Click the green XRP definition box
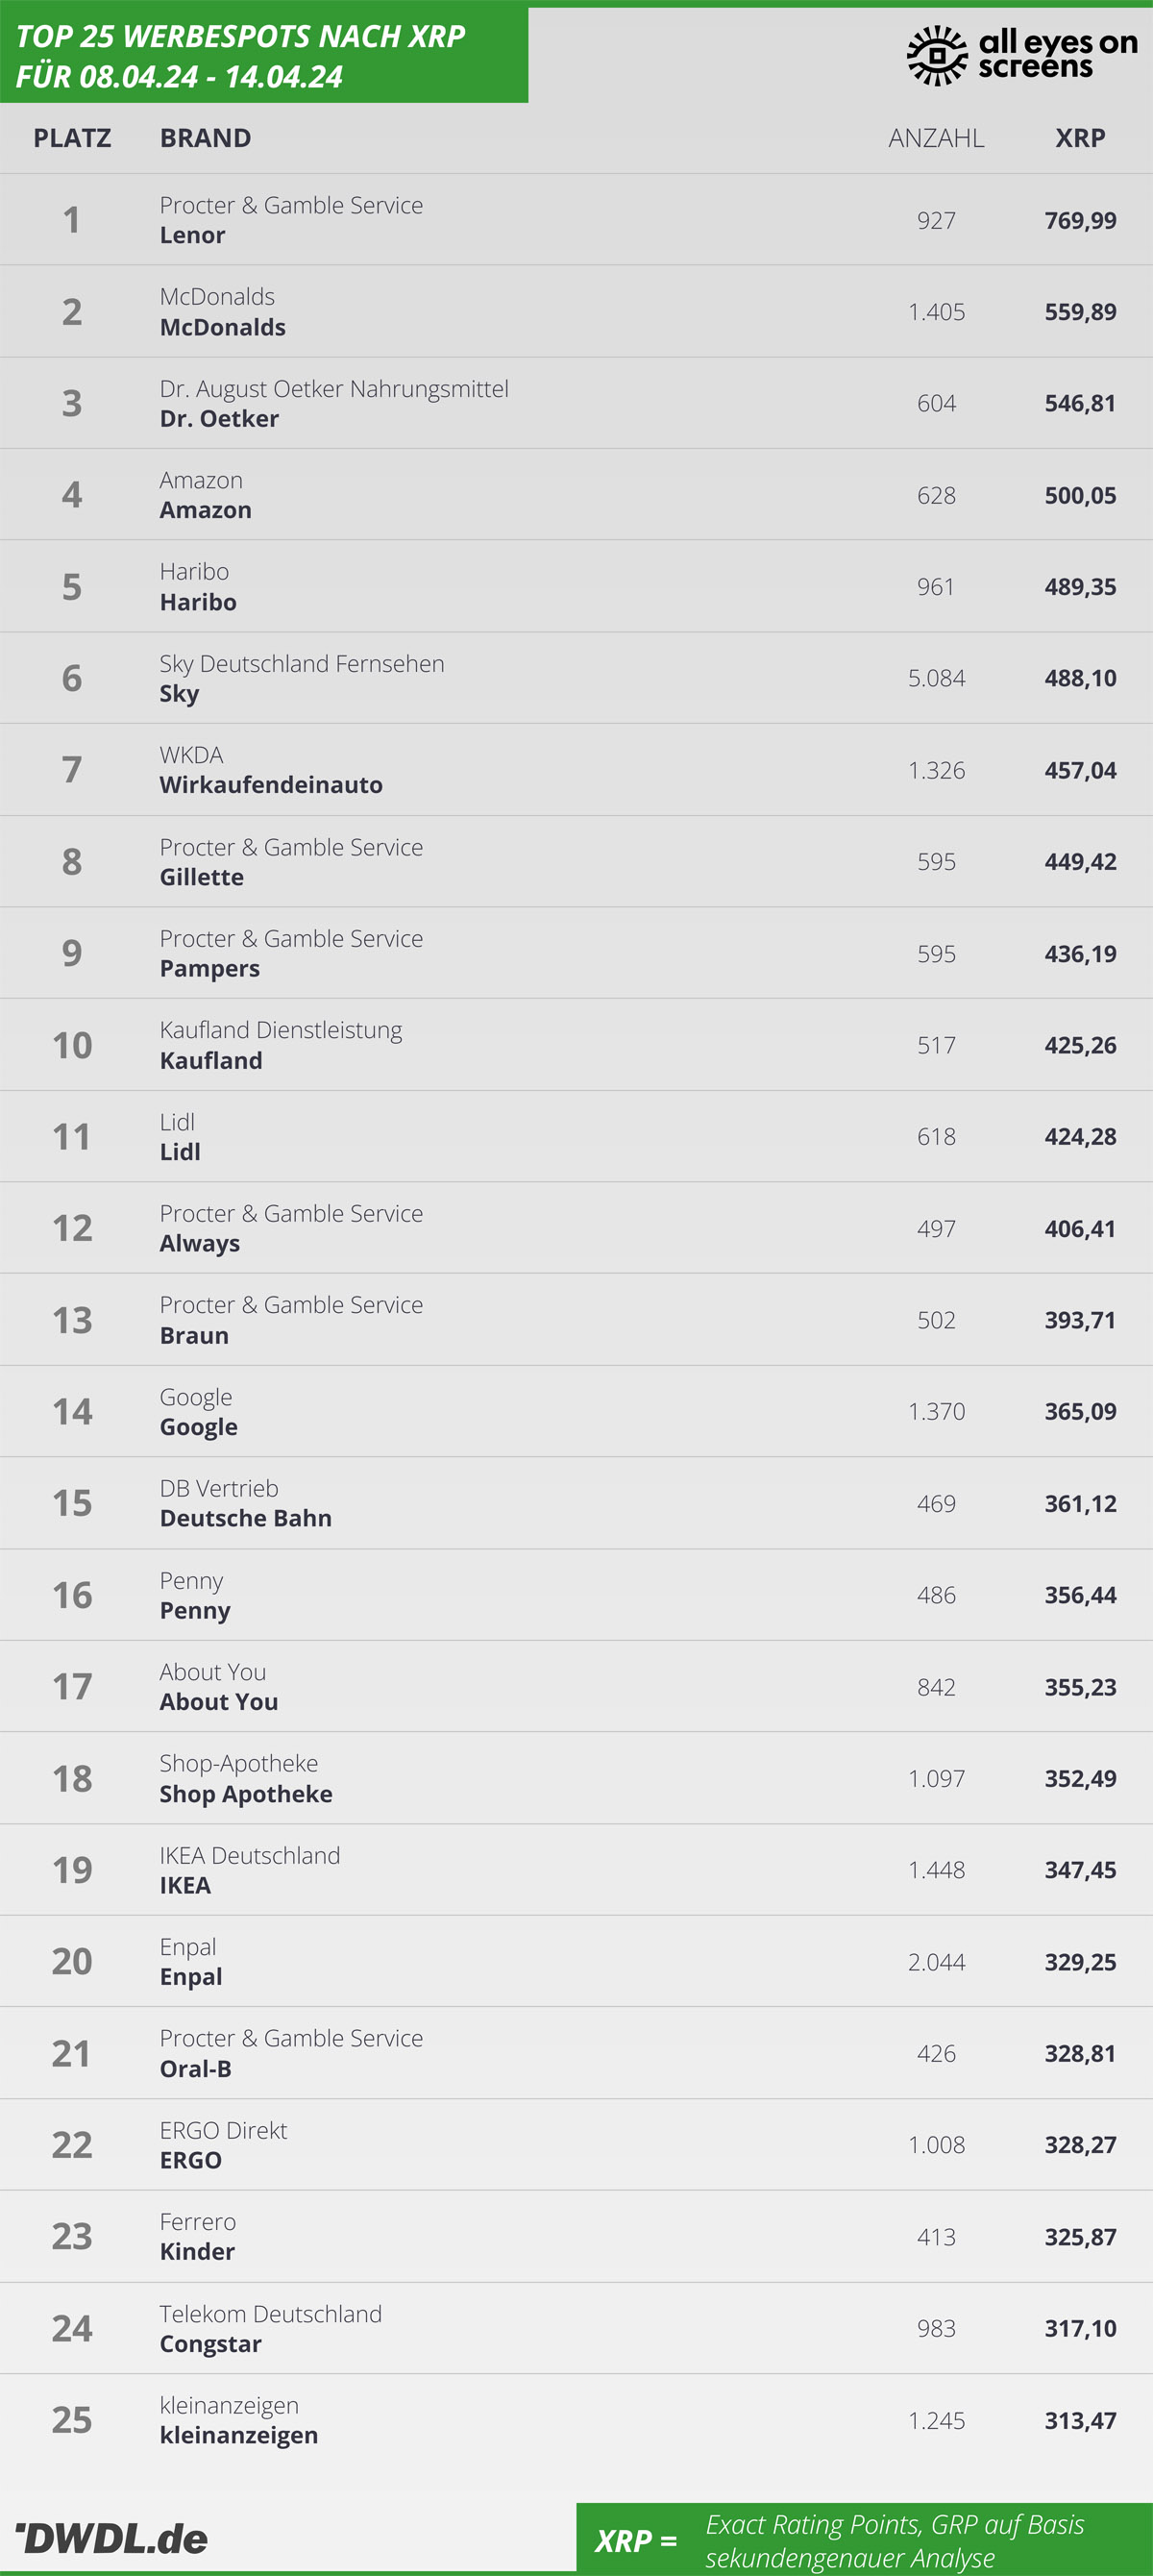 864,2538
